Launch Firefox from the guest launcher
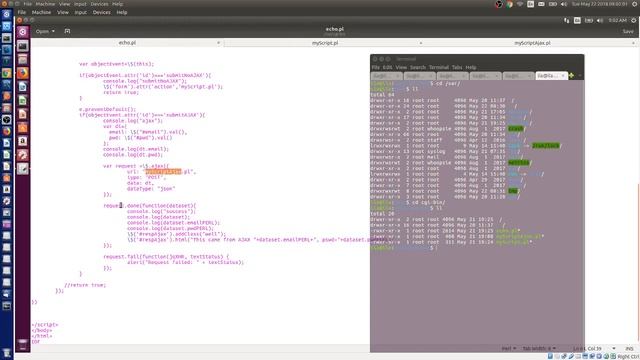 click(23, 73)
